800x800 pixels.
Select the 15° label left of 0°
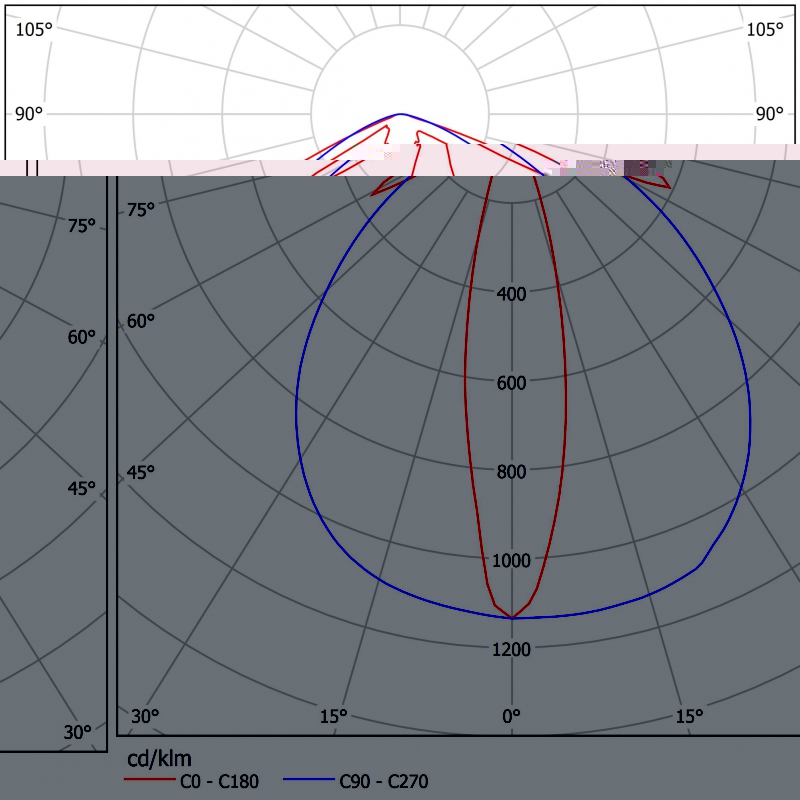(333, 716)
